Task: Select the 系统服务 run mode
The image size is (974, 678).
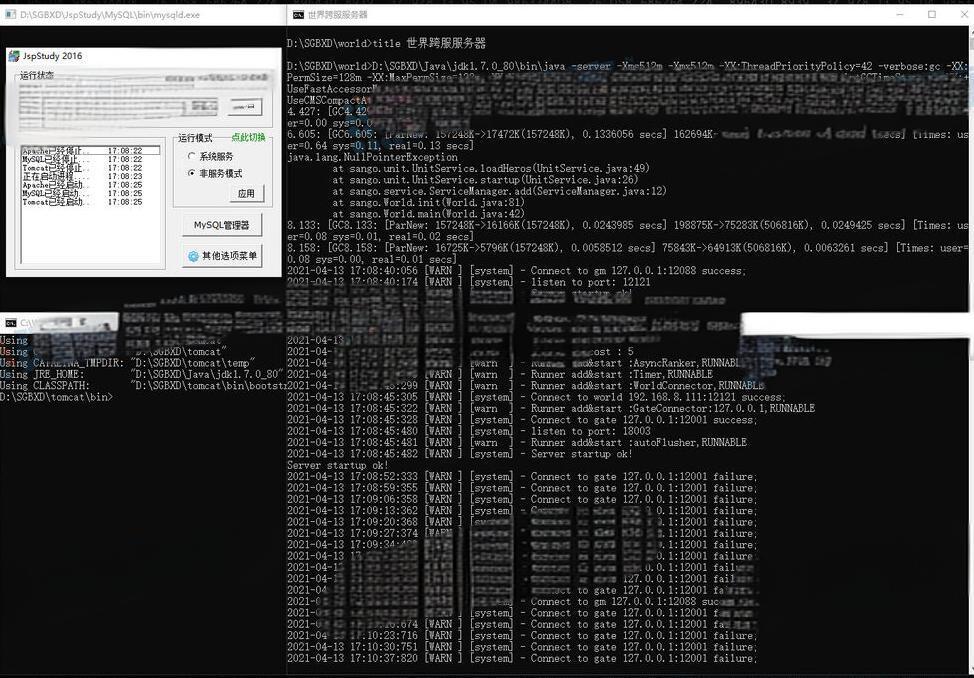Action: coord(192,156)
